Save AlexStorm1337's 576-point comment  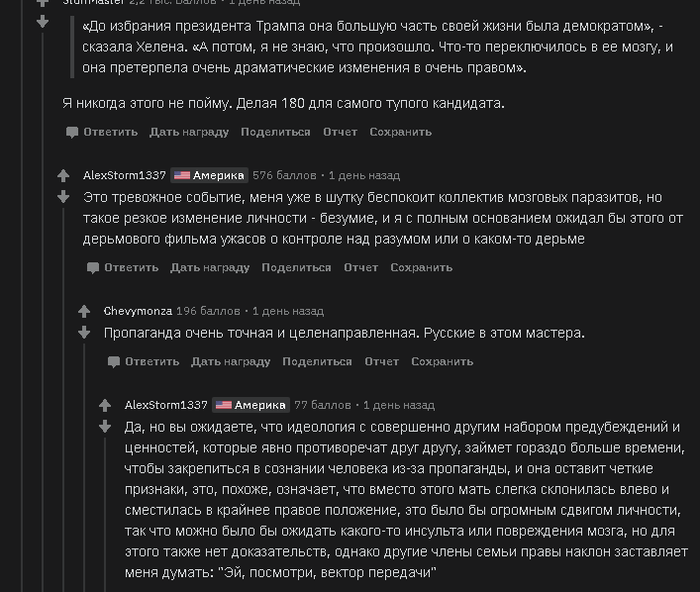pos(421,268)
